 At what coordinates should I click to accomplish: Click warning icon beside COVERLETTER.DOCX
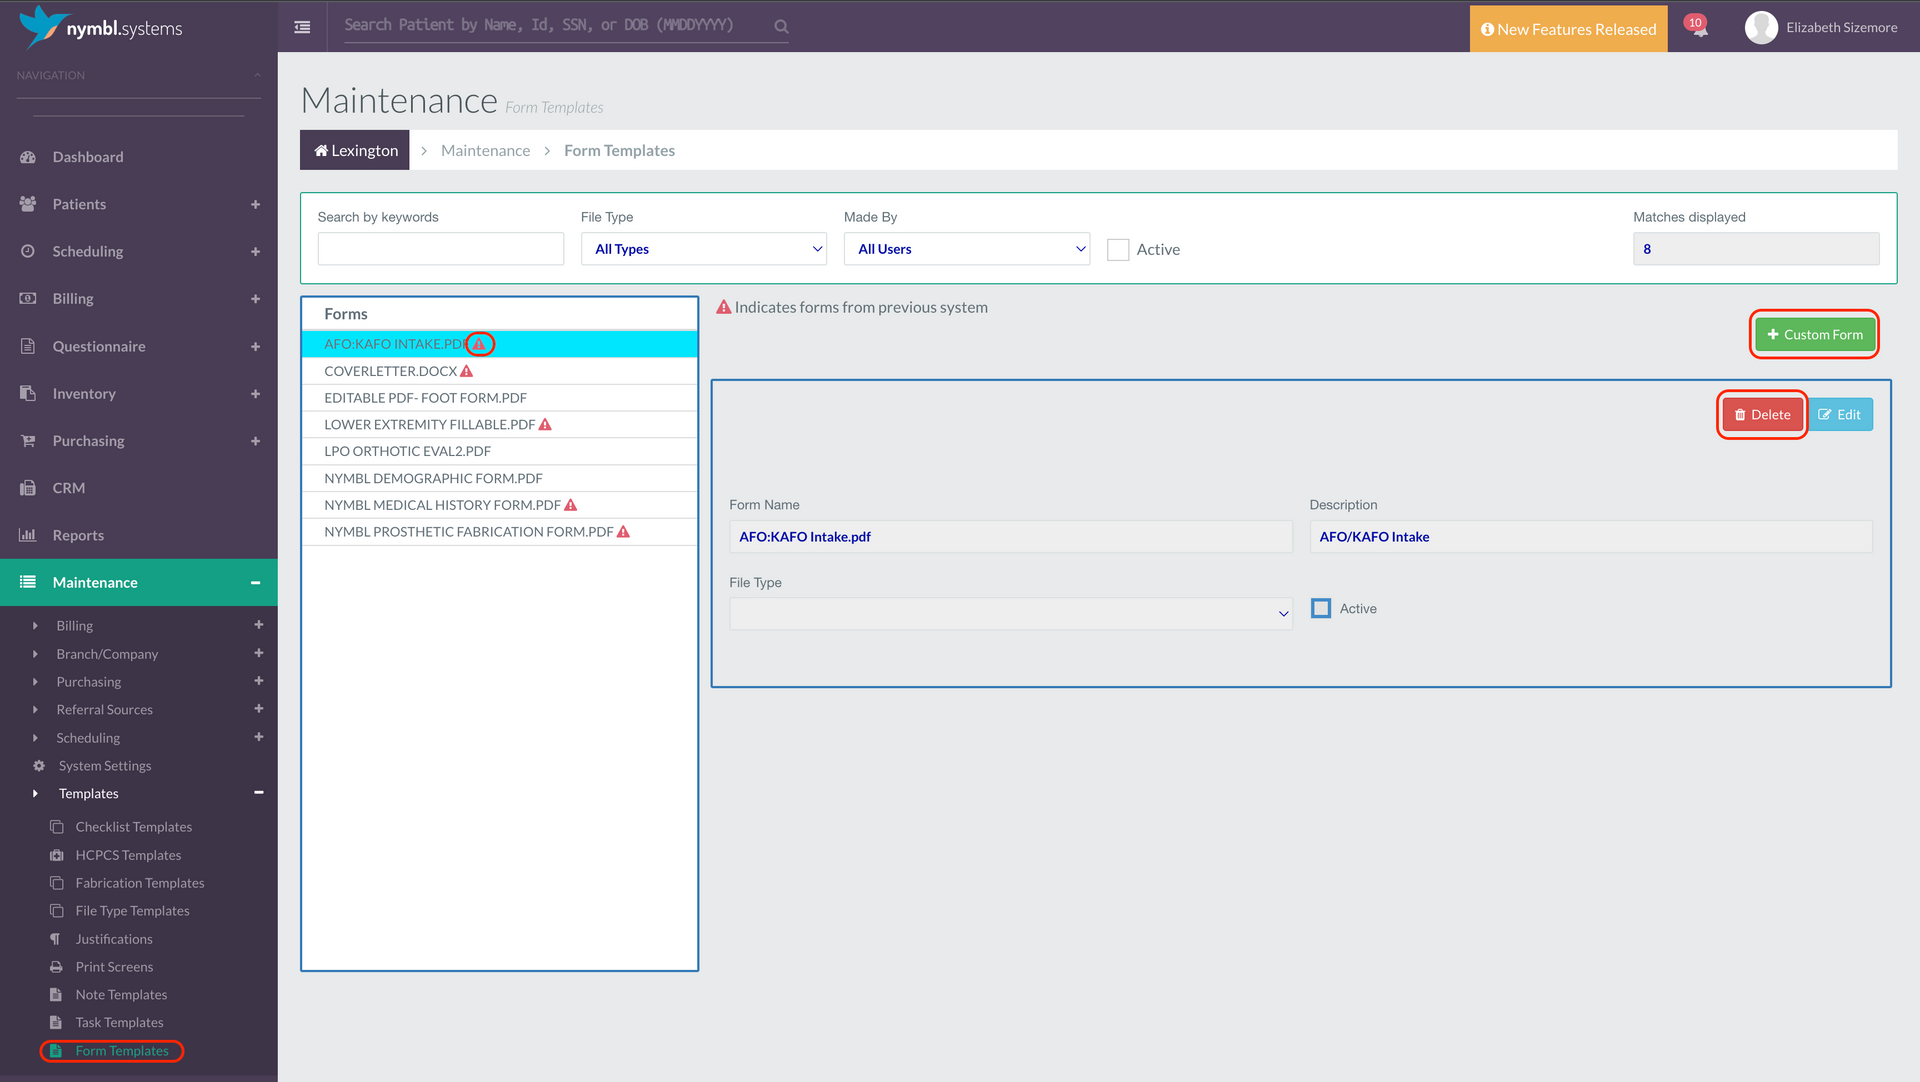coord(466,371)
